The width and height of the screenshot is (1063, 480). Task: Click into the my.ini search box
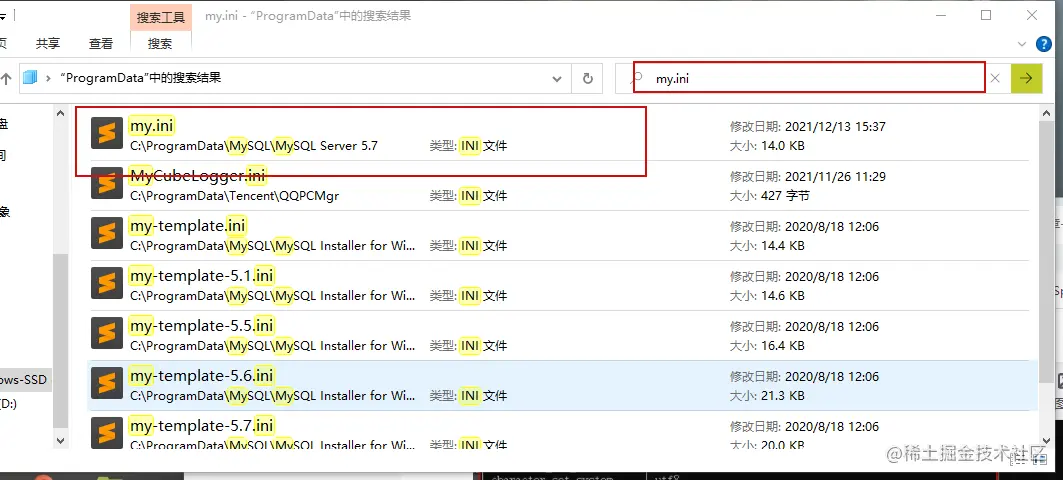point(809,78)
